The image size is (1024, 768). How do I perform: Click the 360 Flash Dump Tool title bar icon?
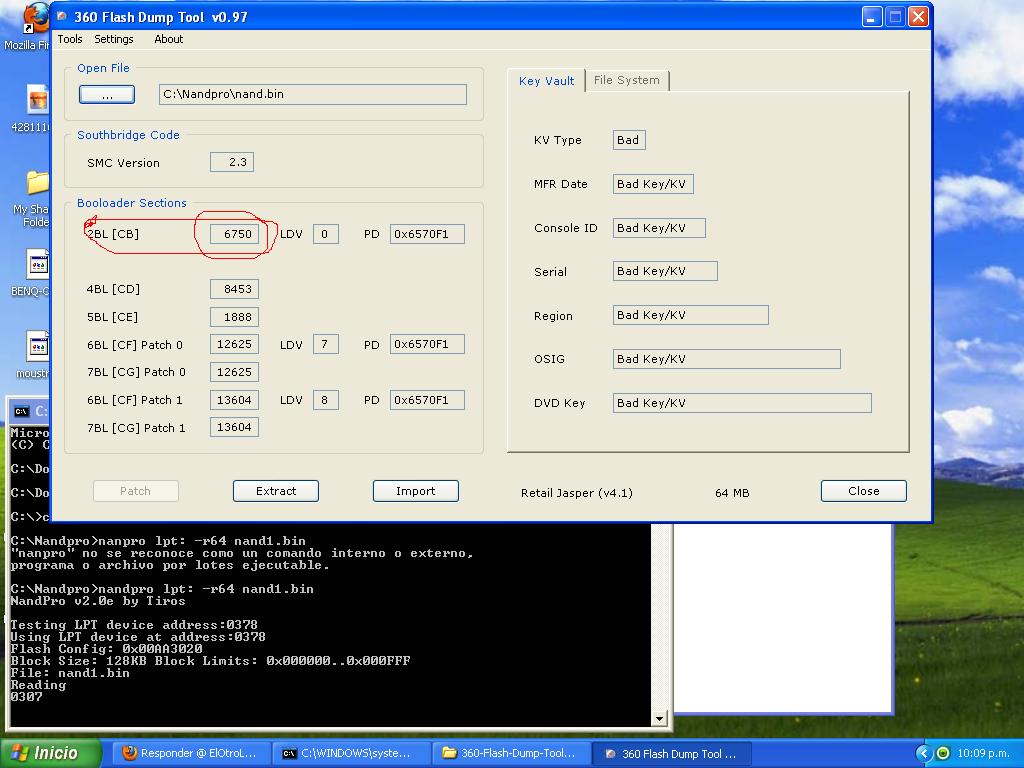pos(62,17)
